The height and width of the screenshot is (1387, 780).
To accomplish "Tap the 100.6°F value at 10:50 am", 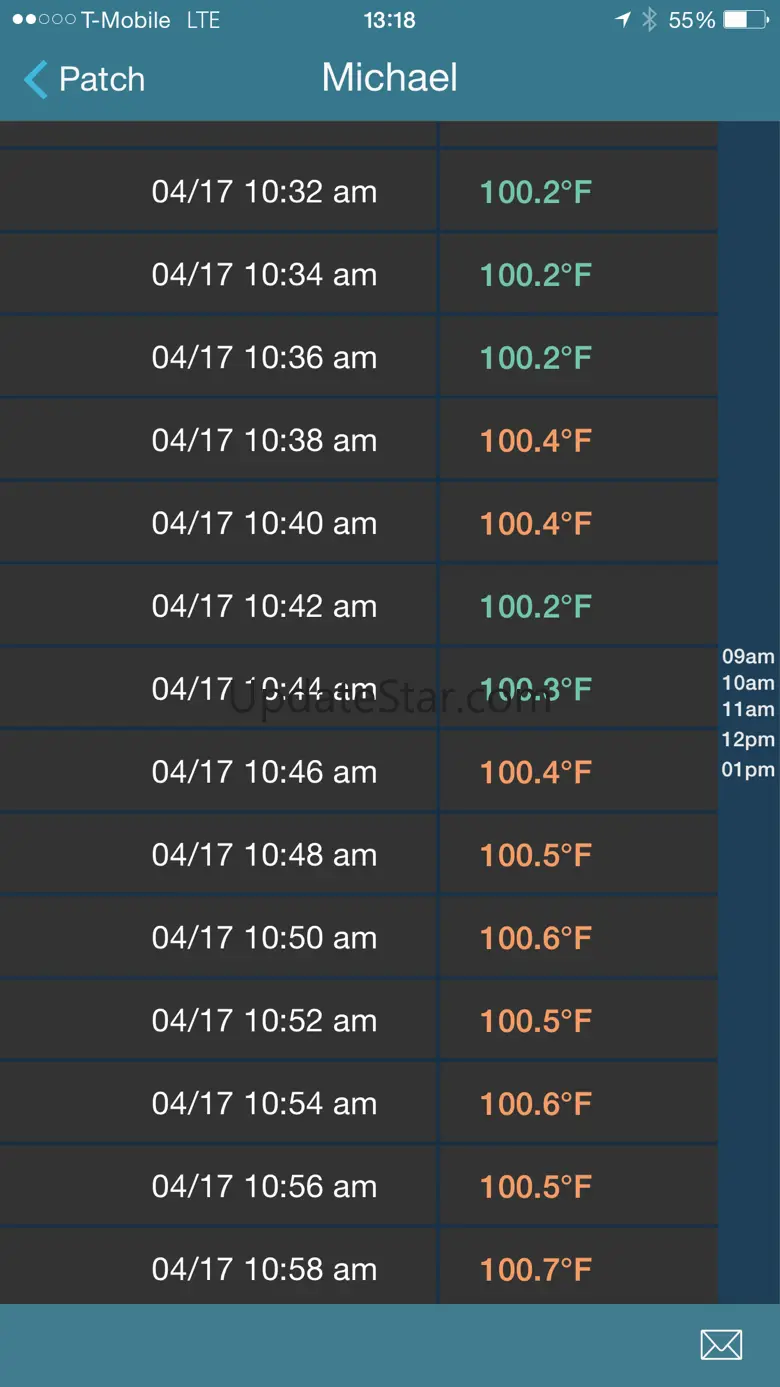I will [536, 938].
